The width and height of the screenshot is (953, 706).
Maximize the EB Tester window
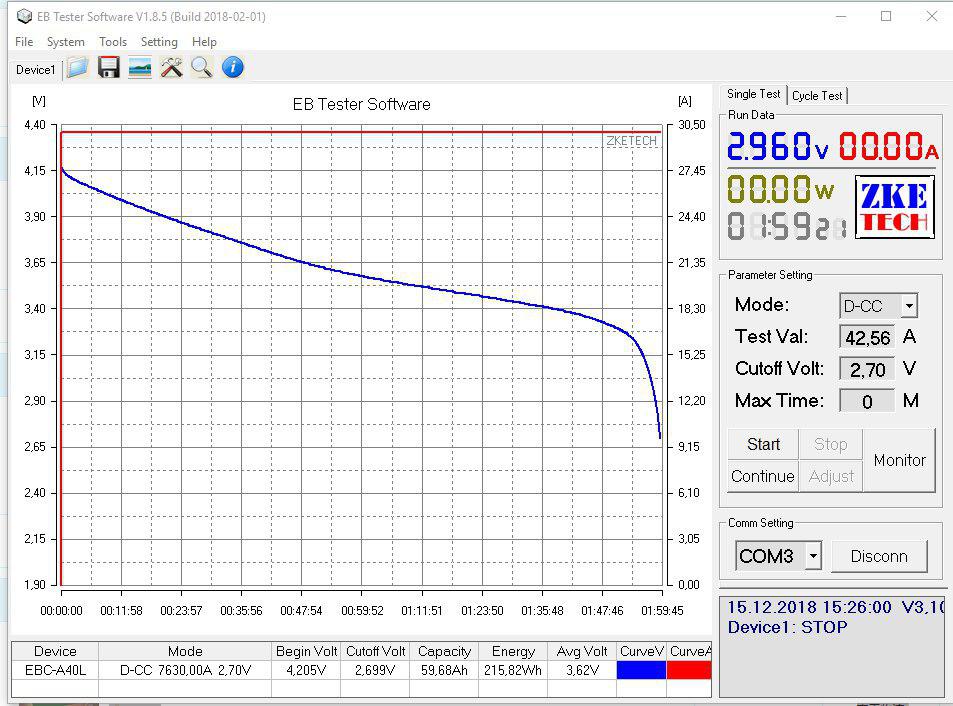(x=886, y=16)
